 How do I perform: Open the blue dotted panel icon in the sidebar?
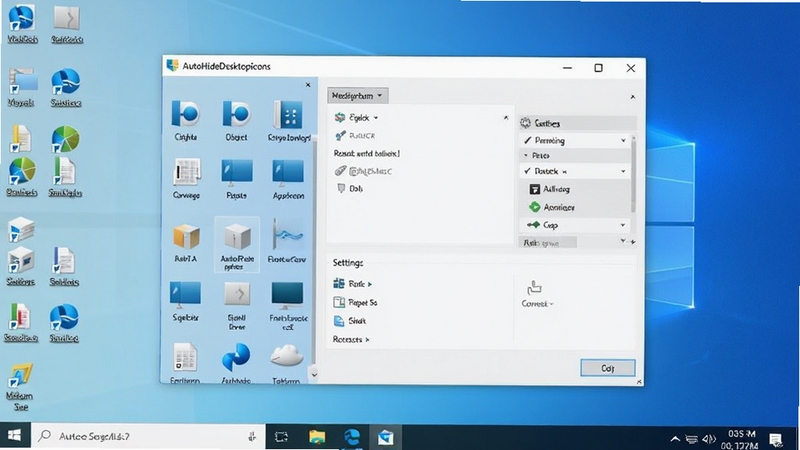(x=288, y=114)
